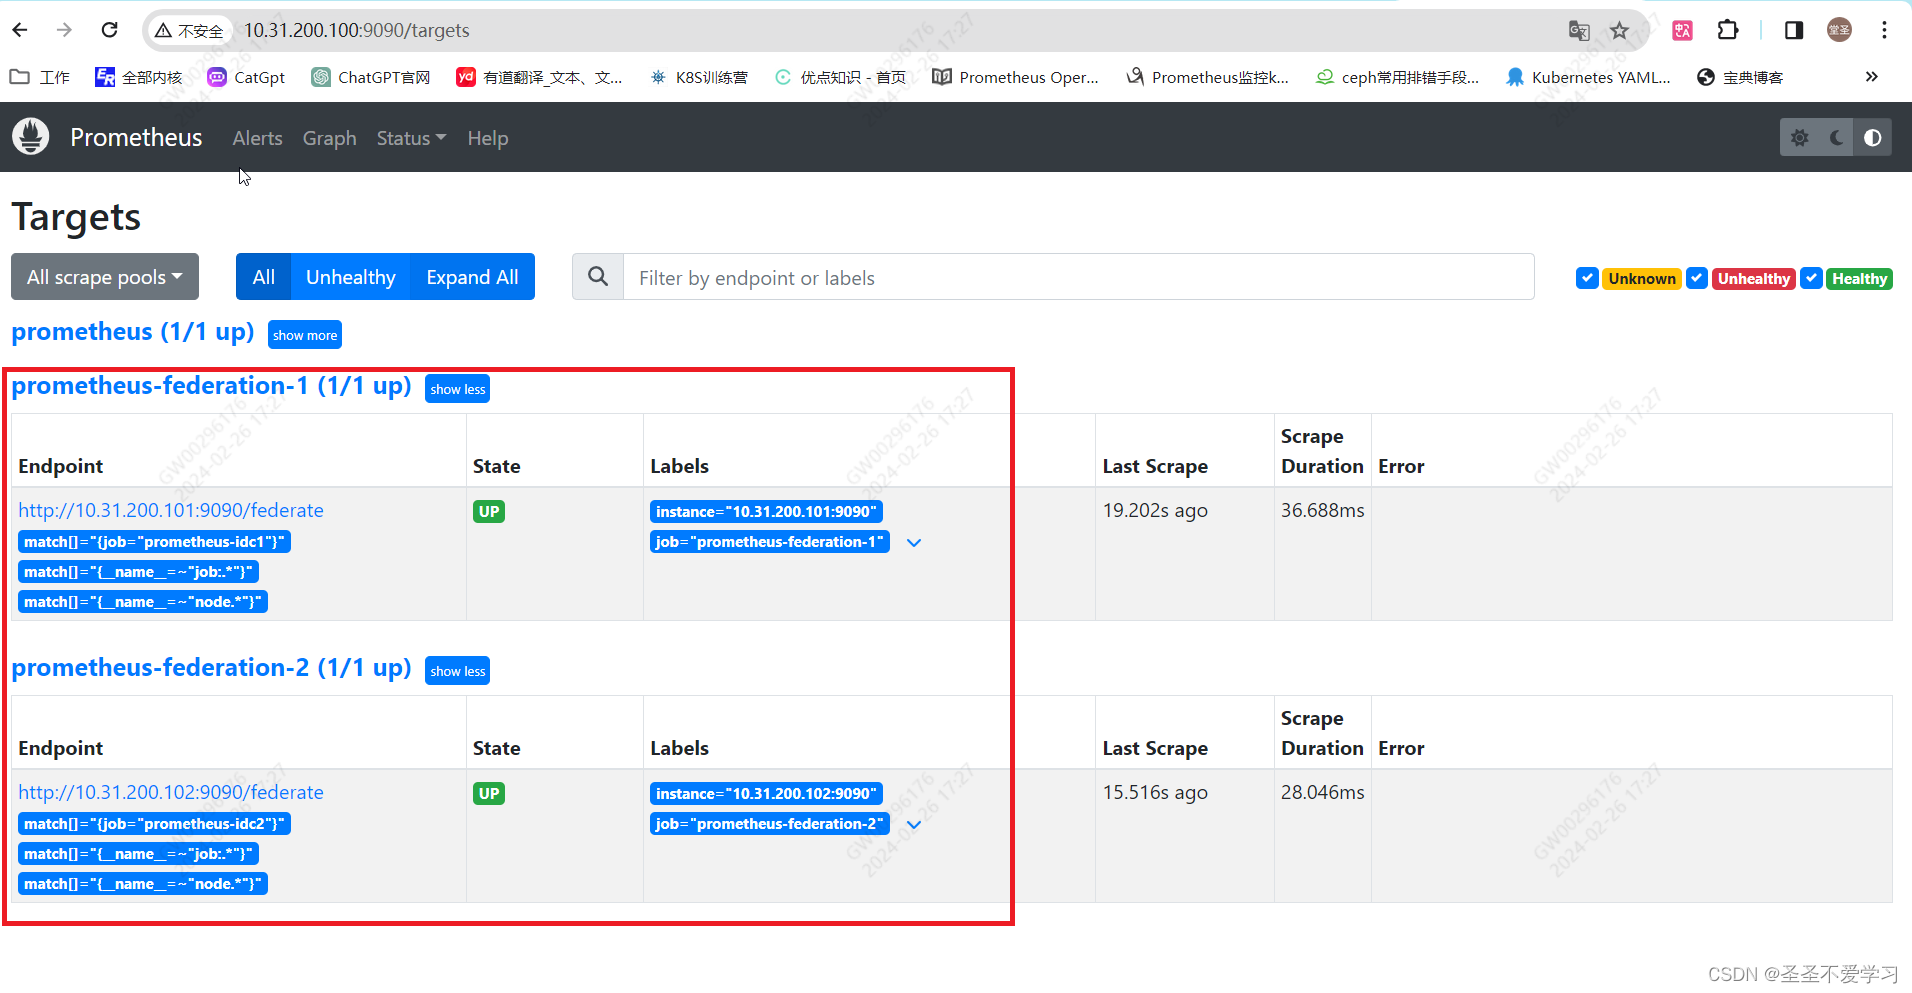Screen dimensions: 1912x993
Task: Open the Kubernetes YAML bookmark
Action: tap(1588, 77)
